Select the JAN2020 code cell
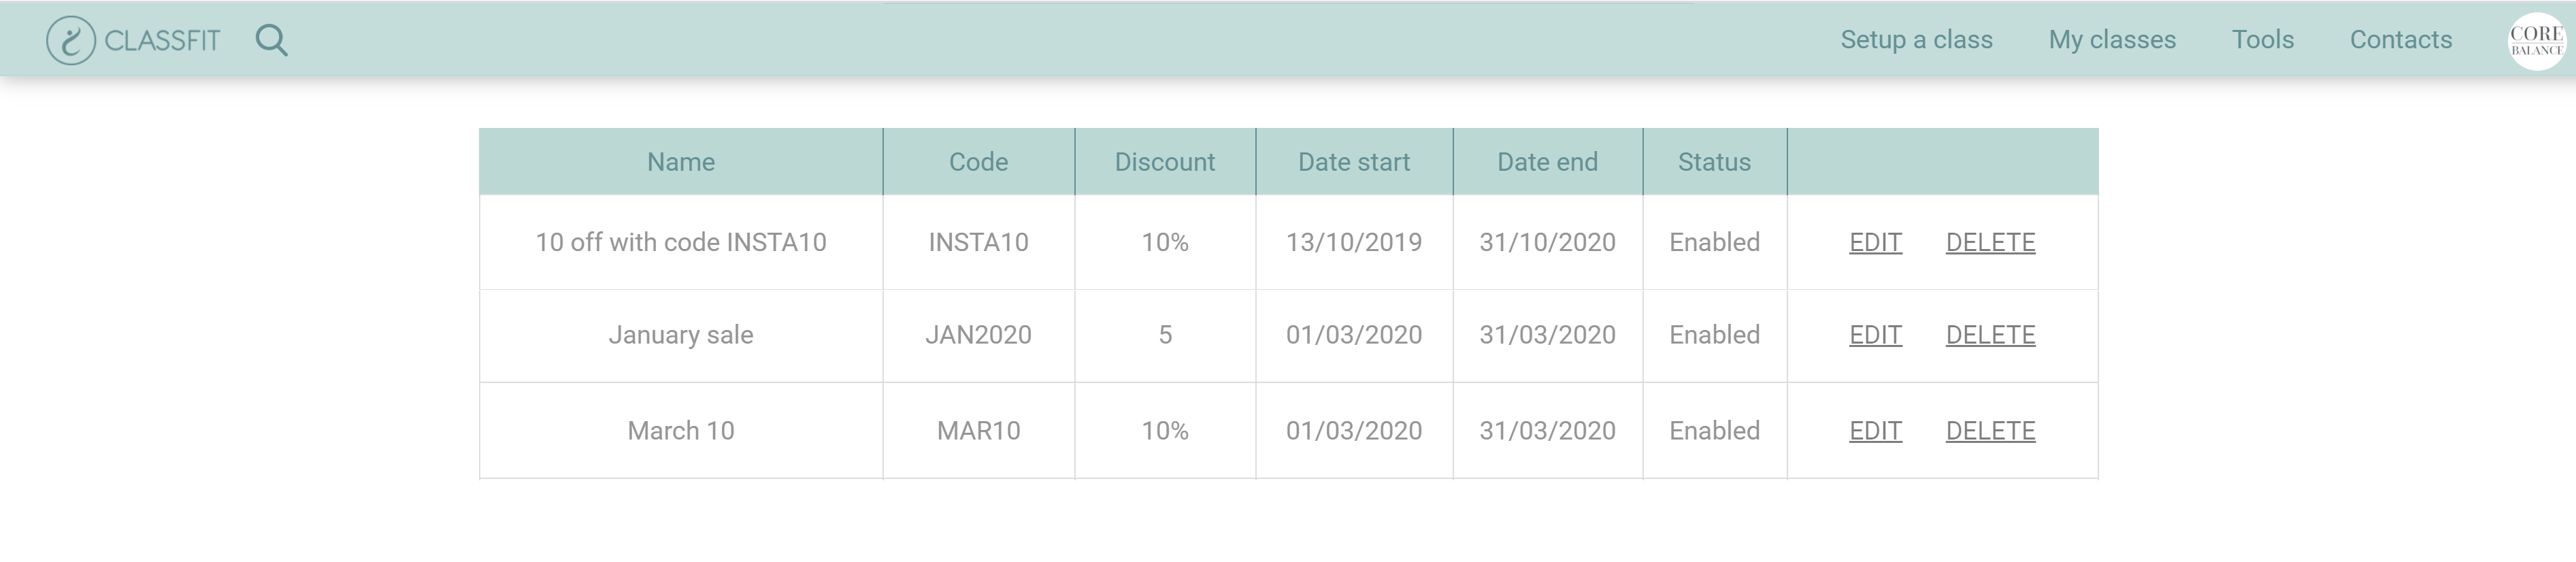This screenshot has width=2576, height=562. [978, 335]
